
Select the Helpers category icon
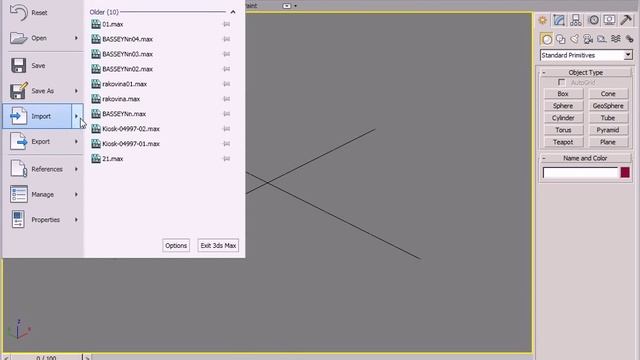click(602, 39)
